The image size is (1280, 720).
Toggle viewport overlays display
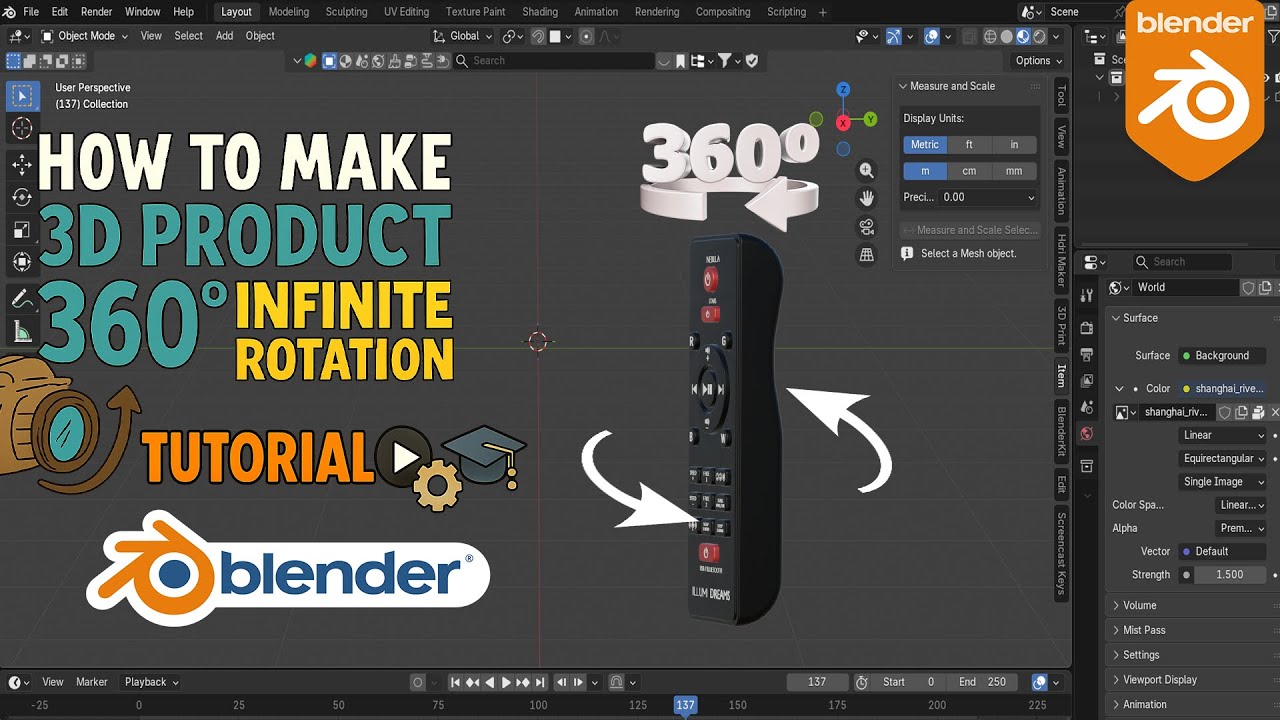931,36
